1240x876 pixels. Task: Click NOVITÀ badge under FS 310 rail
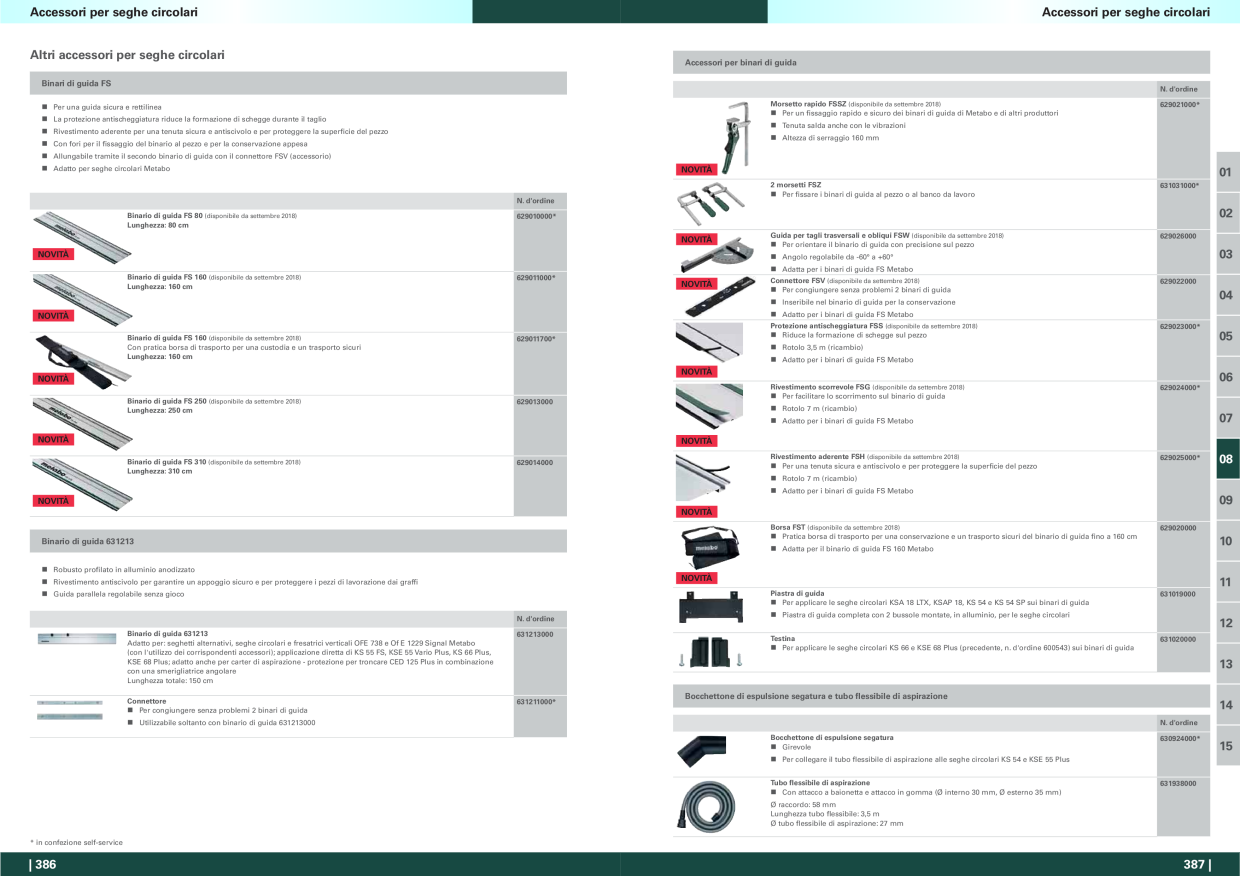click(54, 500)
